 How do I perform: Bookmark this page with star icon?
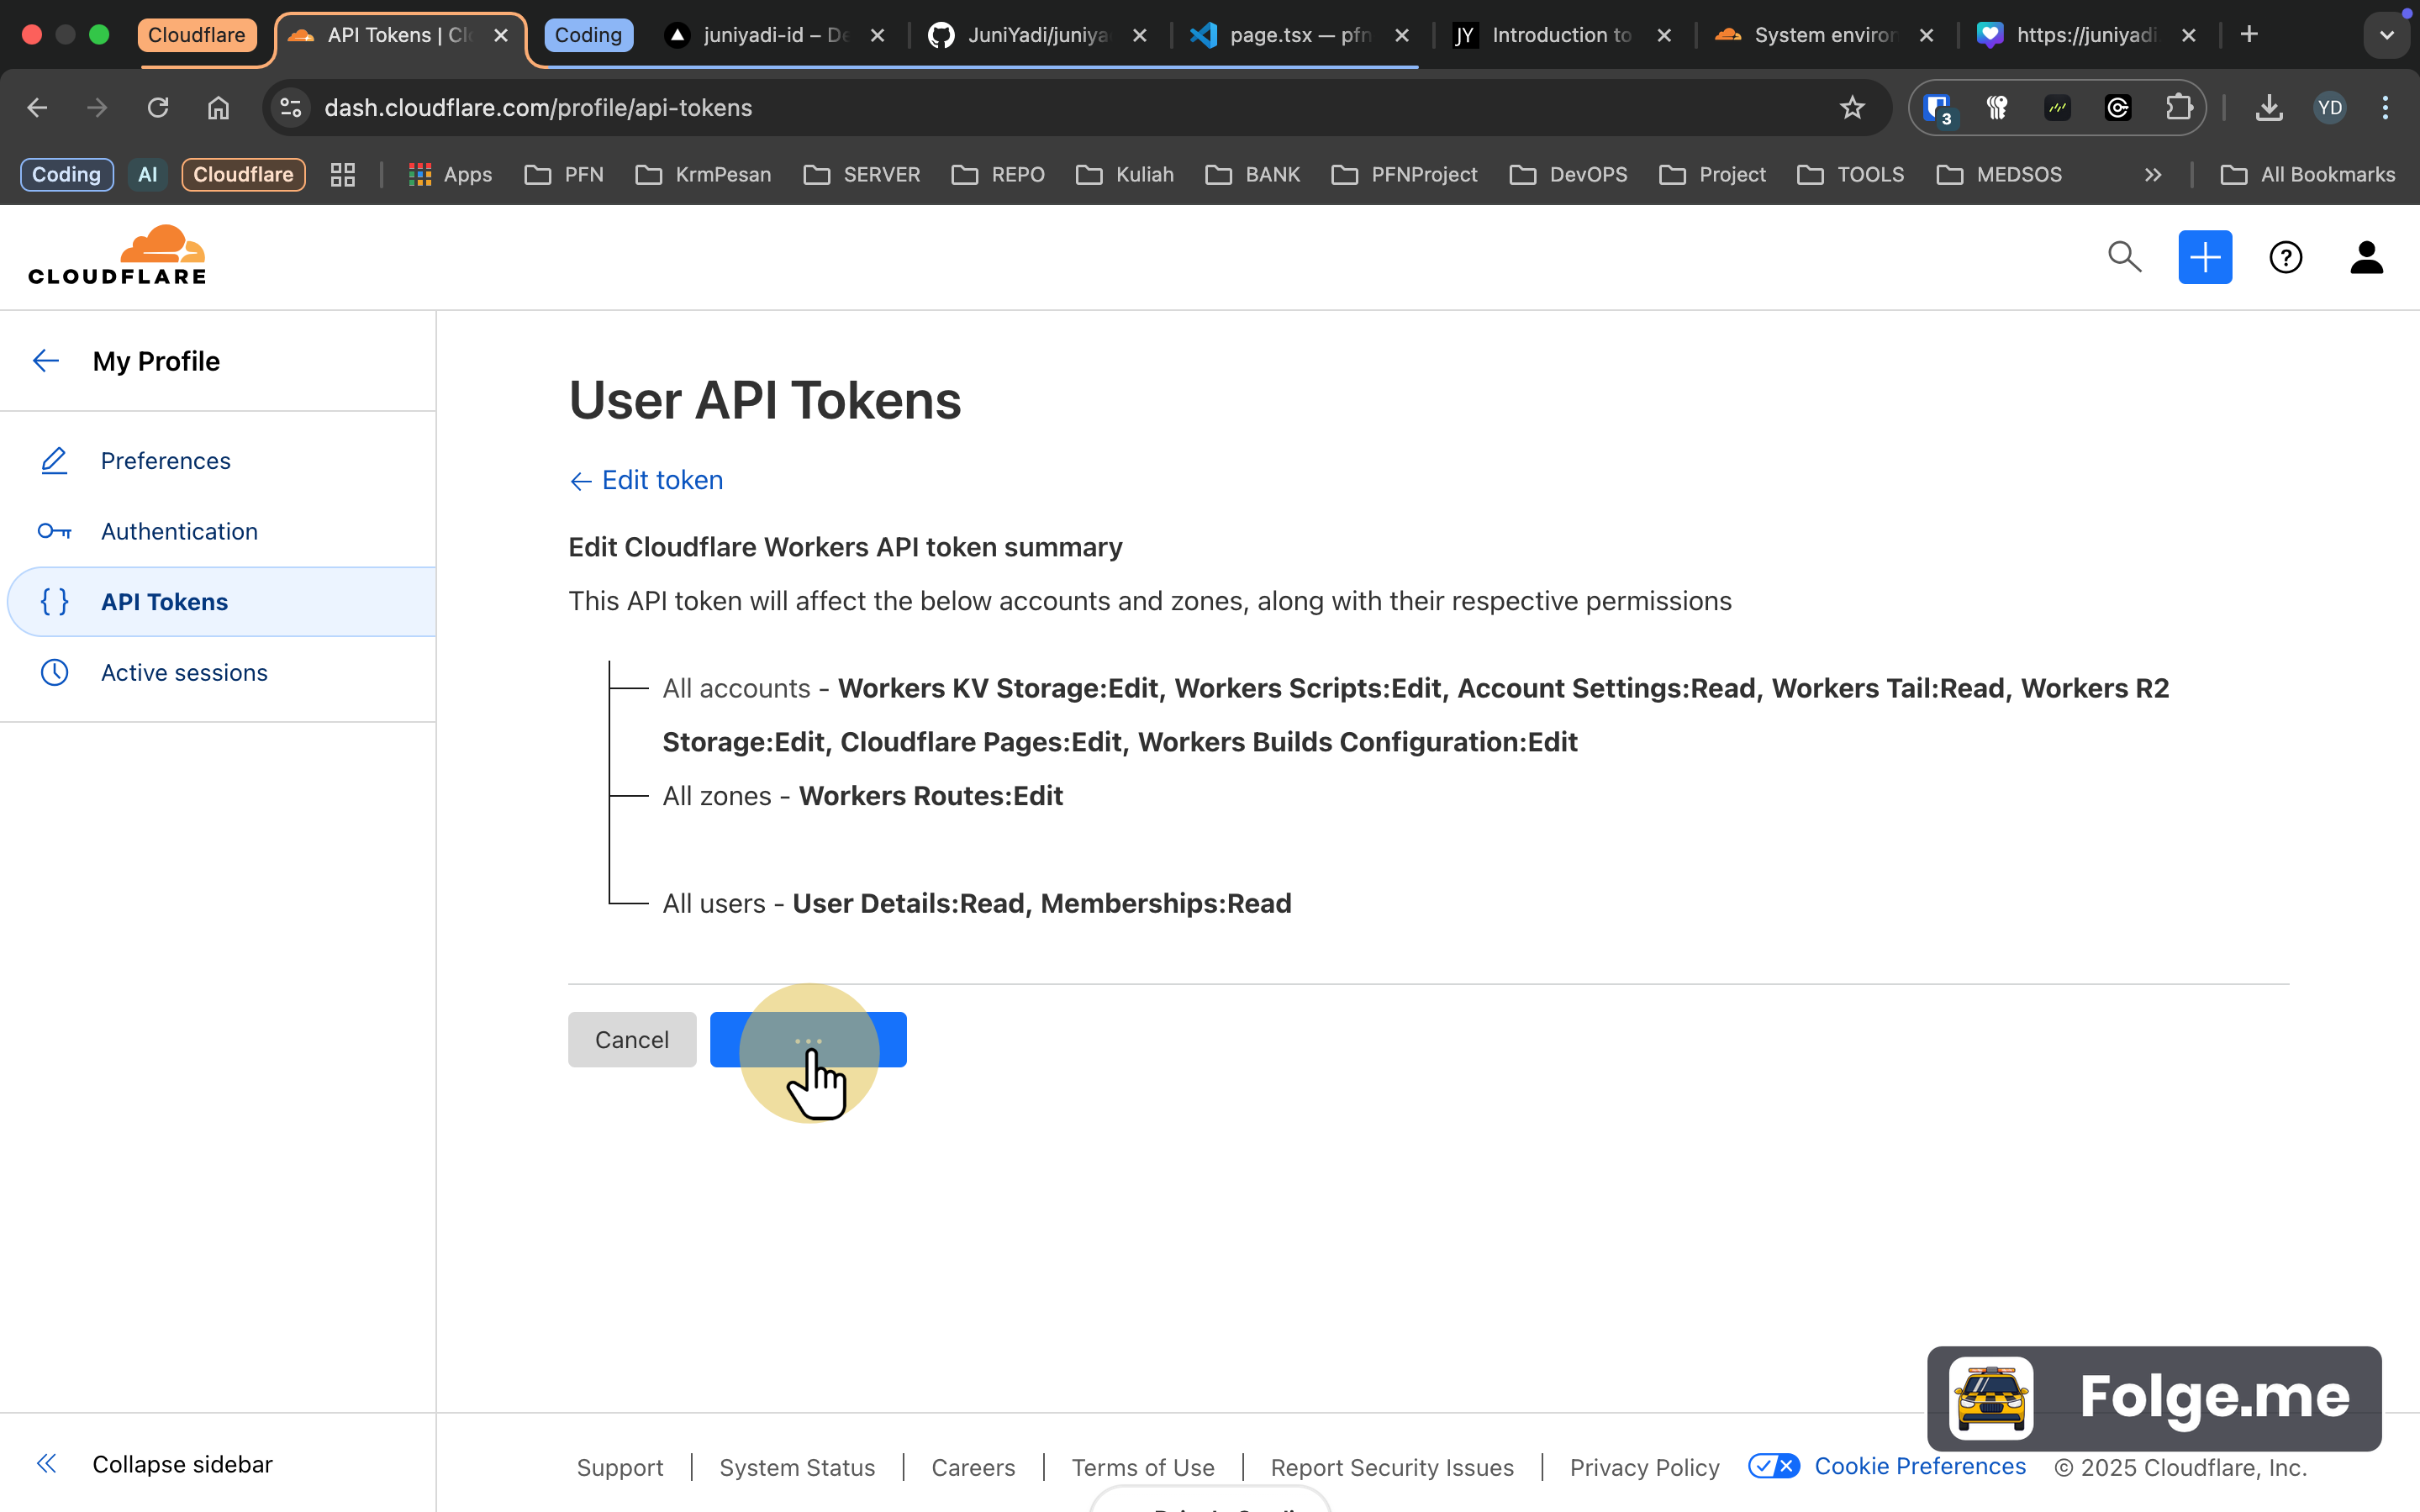[x=1851, y=108]
